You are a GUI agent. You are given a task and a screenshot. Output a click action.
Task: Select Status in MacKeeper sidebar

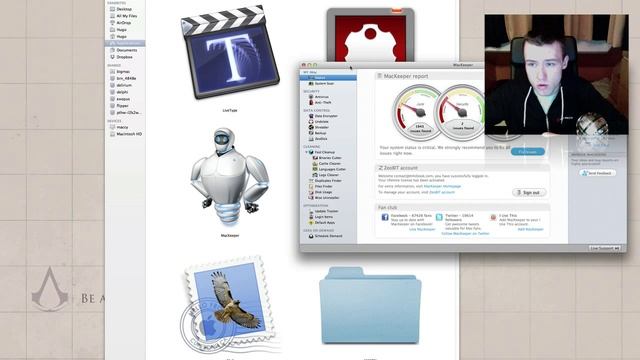[329, 78]
